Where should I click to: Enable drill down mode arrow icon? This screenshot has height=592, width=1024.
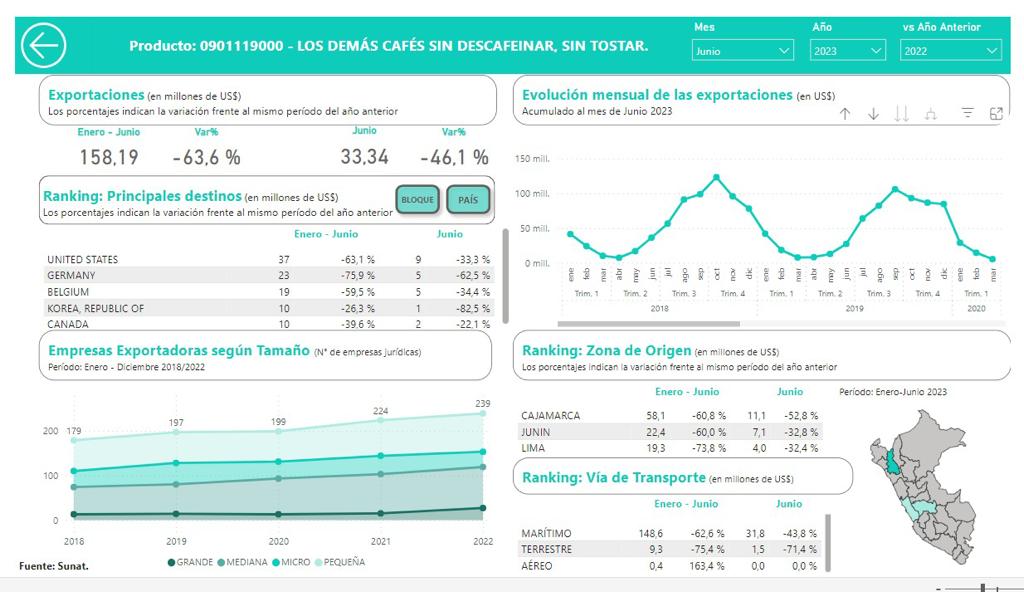pyautogui.click(x=873, y=114)
